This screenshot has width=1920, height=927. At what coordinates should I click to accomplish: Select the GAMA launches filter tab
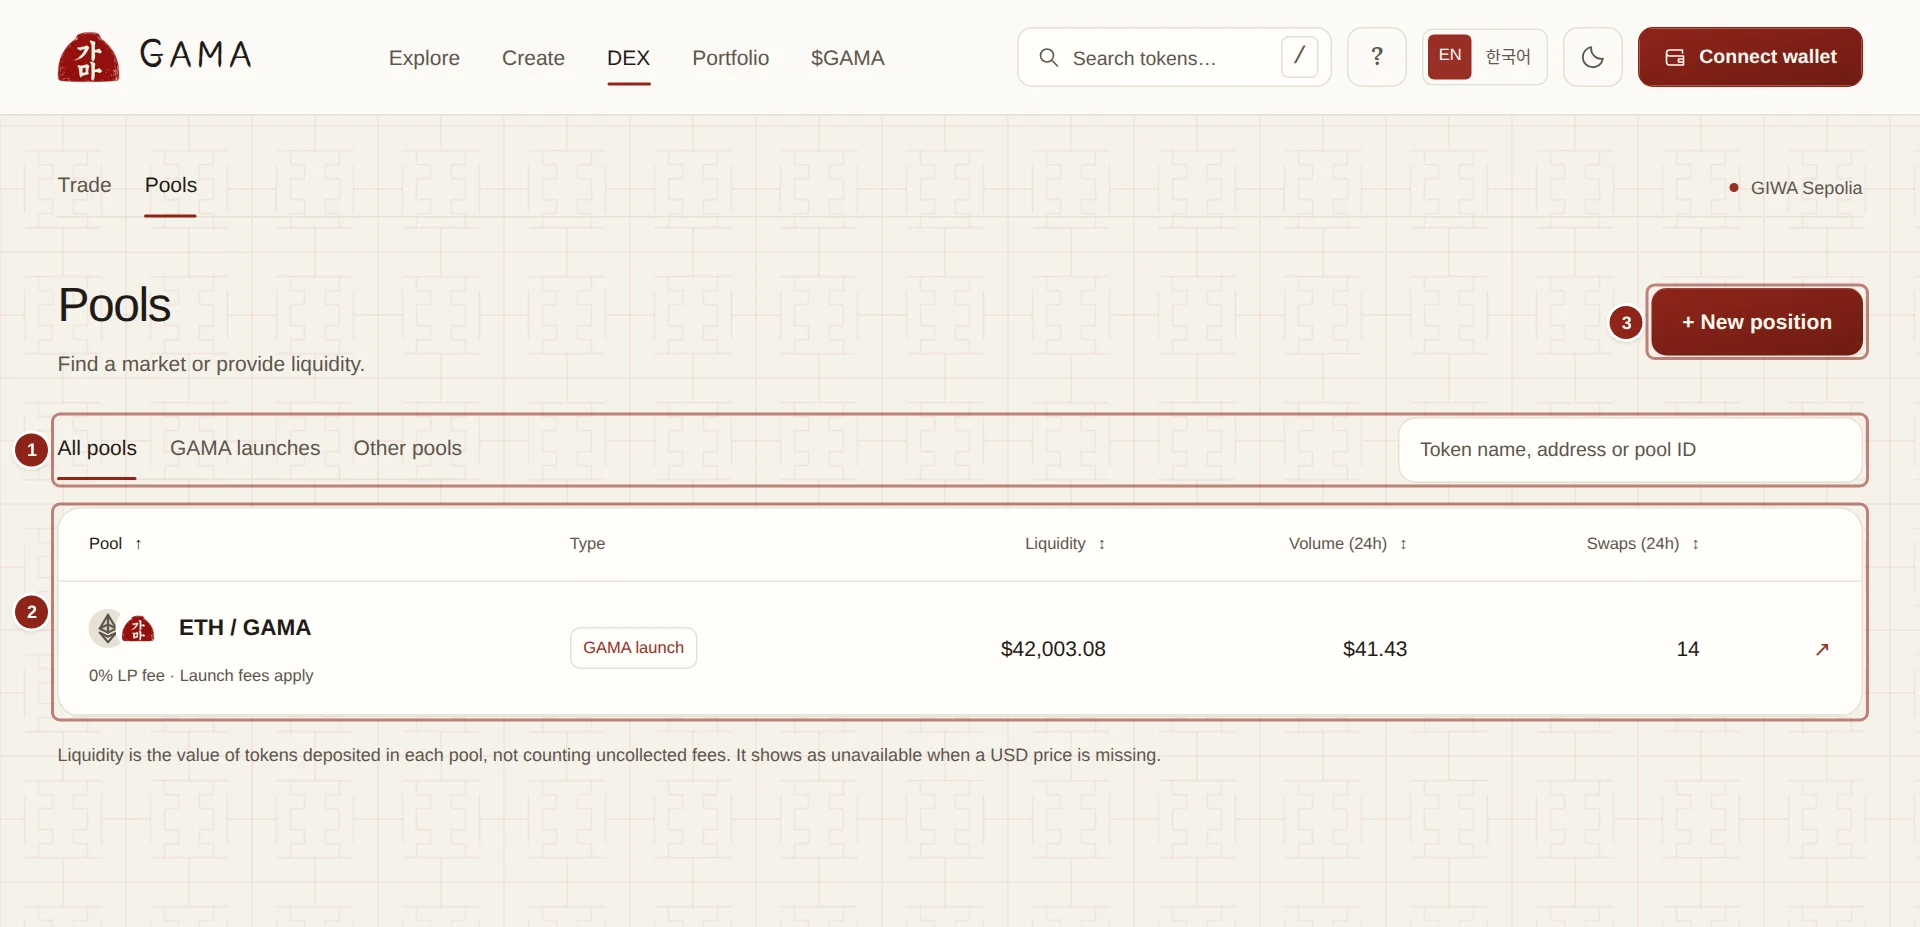(x=245, y=448)
